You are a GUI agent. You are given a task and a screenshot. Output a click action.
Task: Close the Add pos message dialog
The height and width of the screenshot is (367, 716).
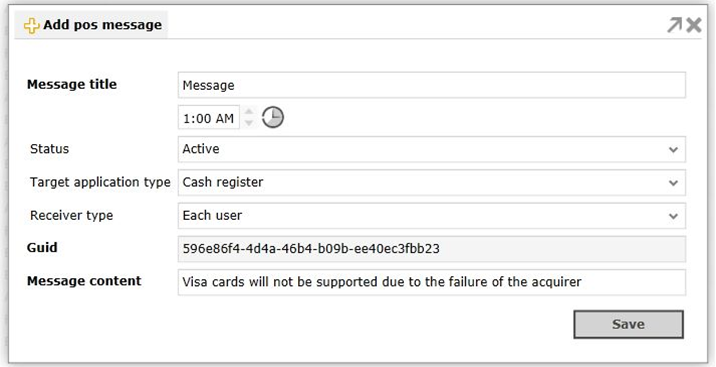point(694,25)
